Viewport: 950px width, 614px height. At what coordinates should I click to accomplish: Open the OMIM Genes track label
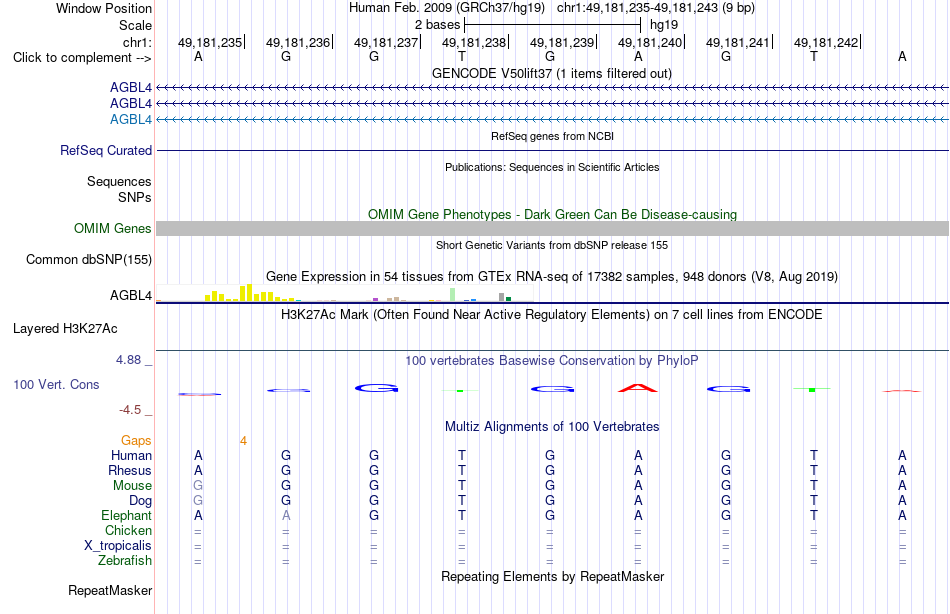point(113,229)
